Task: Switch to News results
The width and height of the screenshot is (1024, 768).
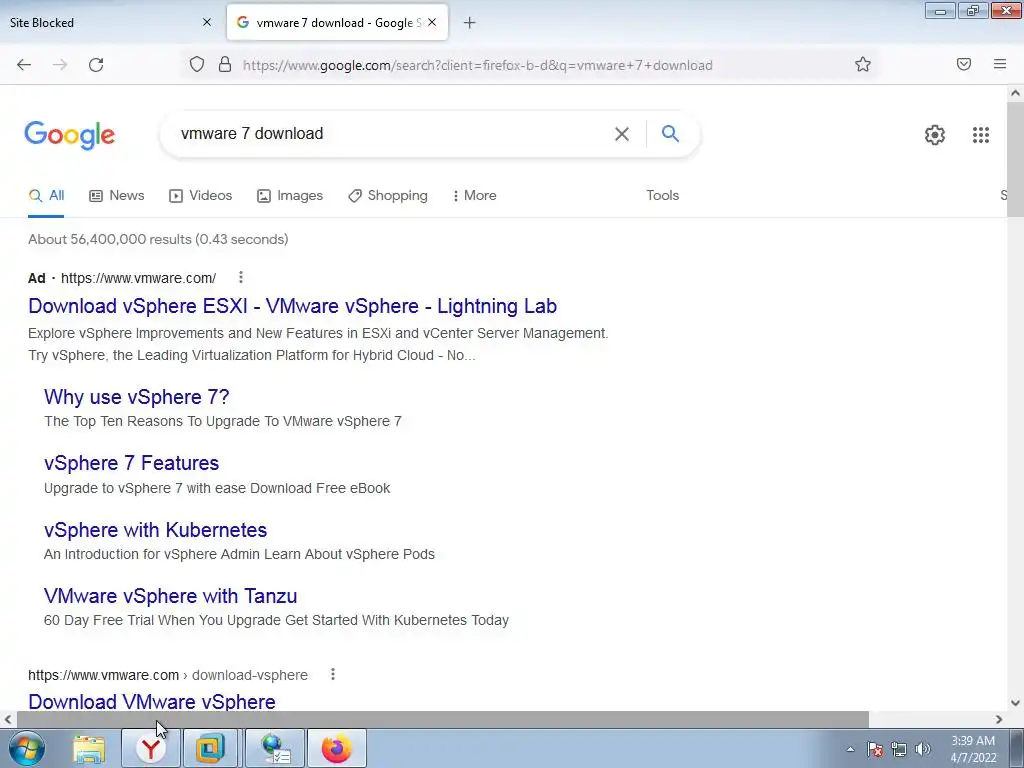Action: click(x=117, y=195)
